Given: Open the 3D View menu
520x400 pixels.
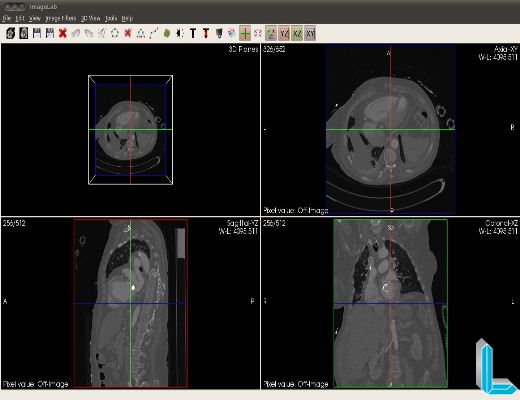Looking at the screenshot, I should [91, 18].
